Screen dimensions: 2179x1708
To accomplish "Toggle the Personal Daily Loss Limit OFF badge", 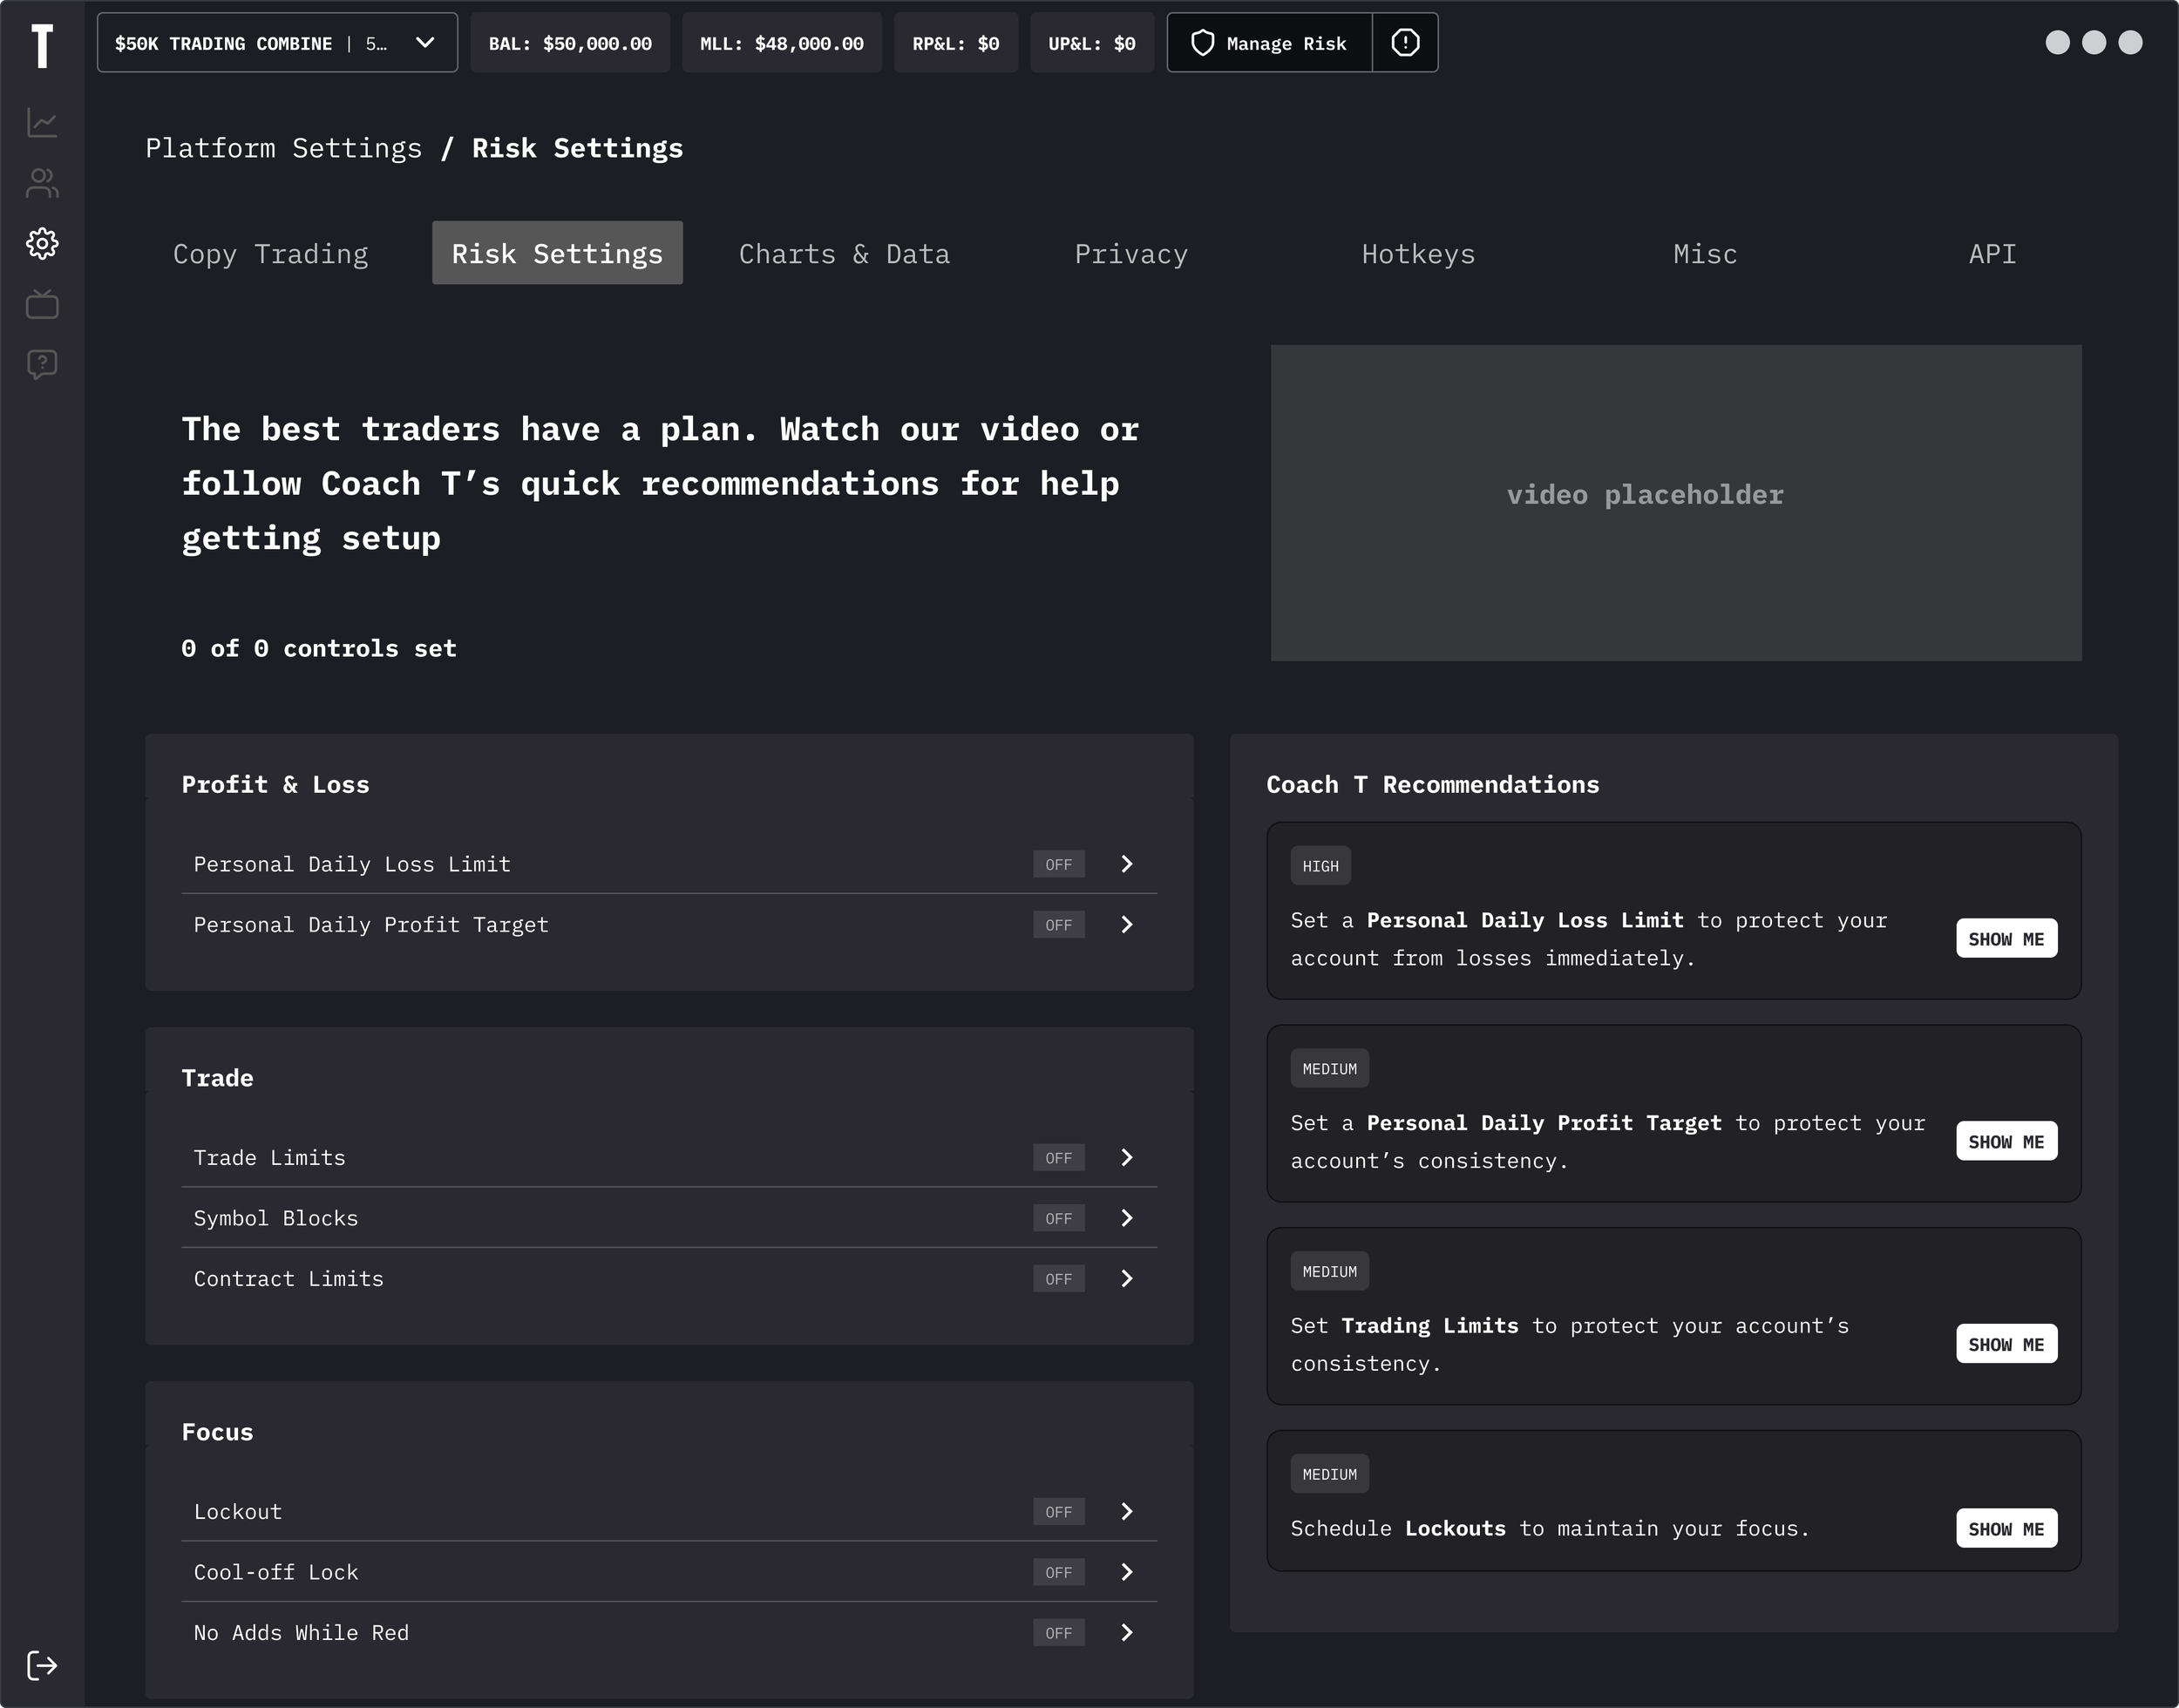I will [1058, 864].
